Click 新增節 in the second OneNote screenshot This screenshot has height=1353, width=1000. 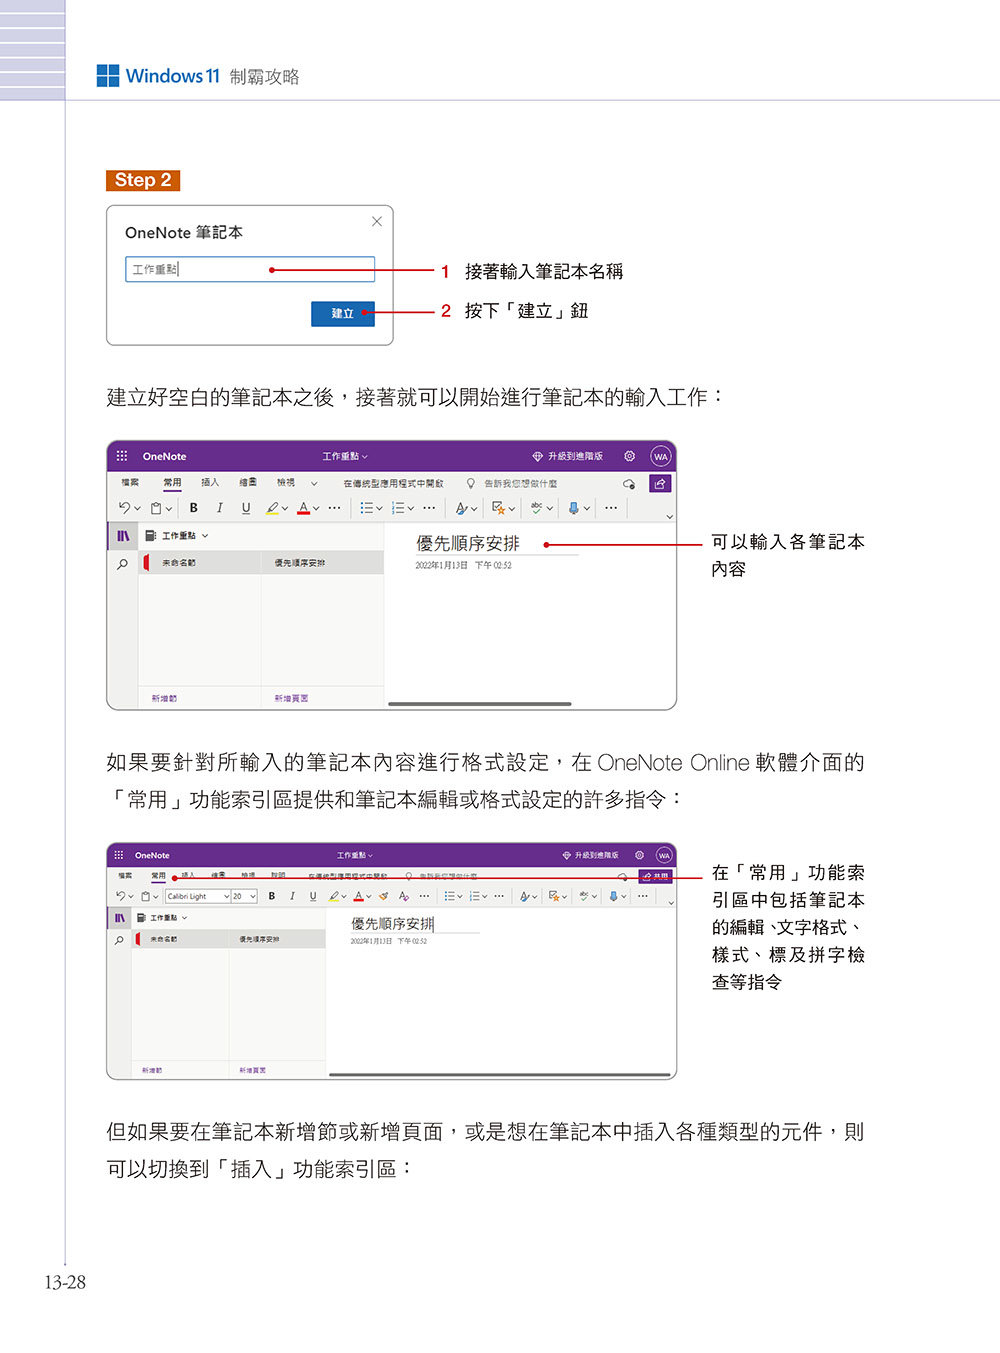[152, 1070]
